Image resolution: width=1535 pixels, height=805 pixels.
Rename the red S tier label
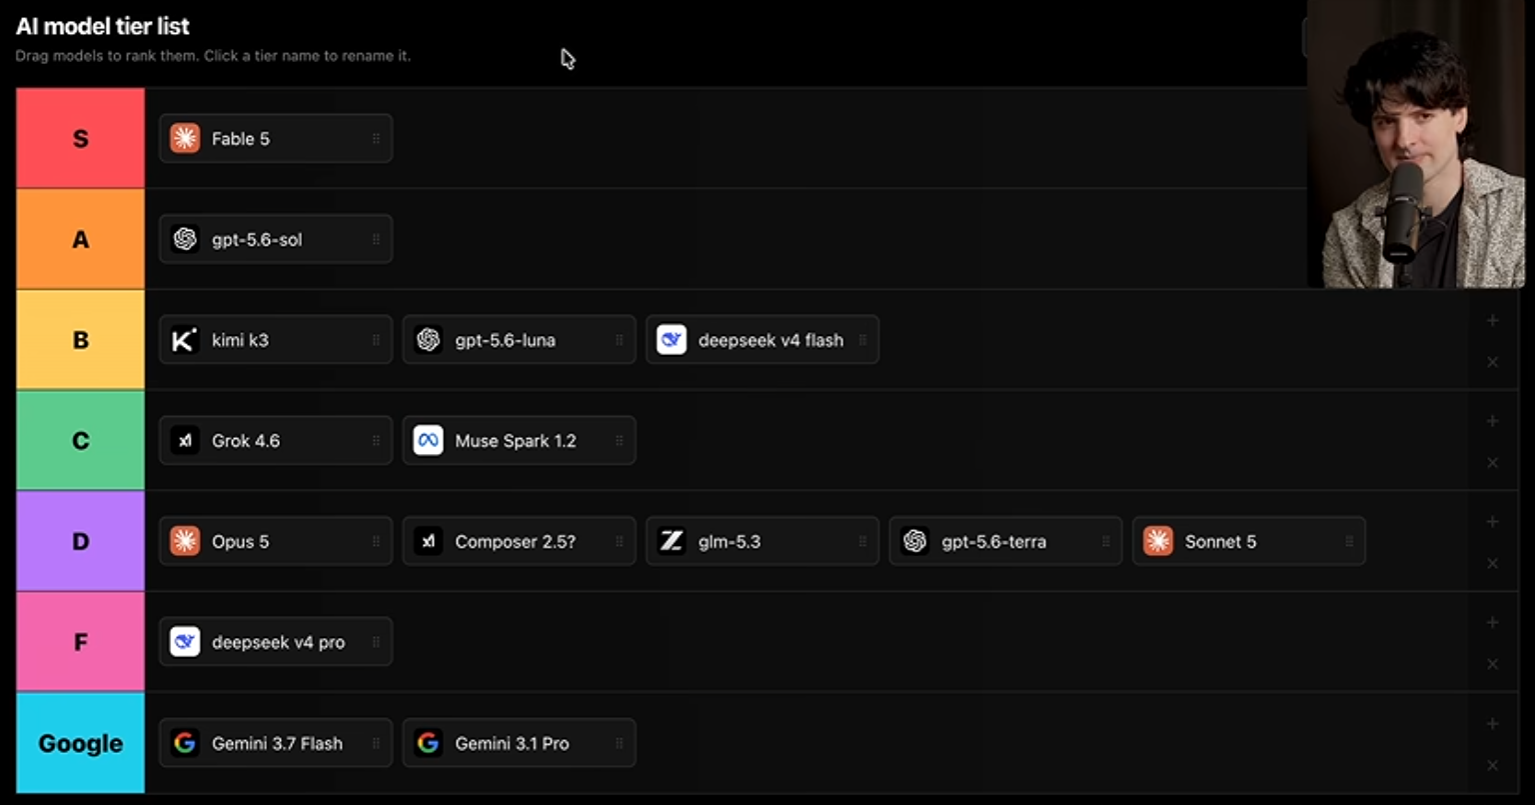(x=80, y=139)
